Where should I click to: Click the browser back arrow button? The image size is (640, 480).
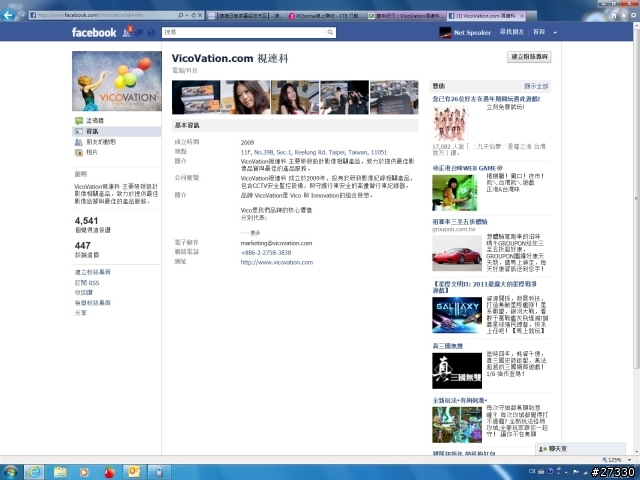(7, 15)
